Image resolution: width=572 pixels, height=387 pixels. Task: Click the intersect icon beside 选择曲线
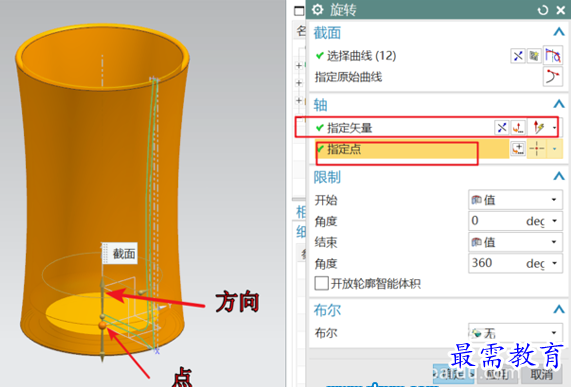tap(518, 56)
